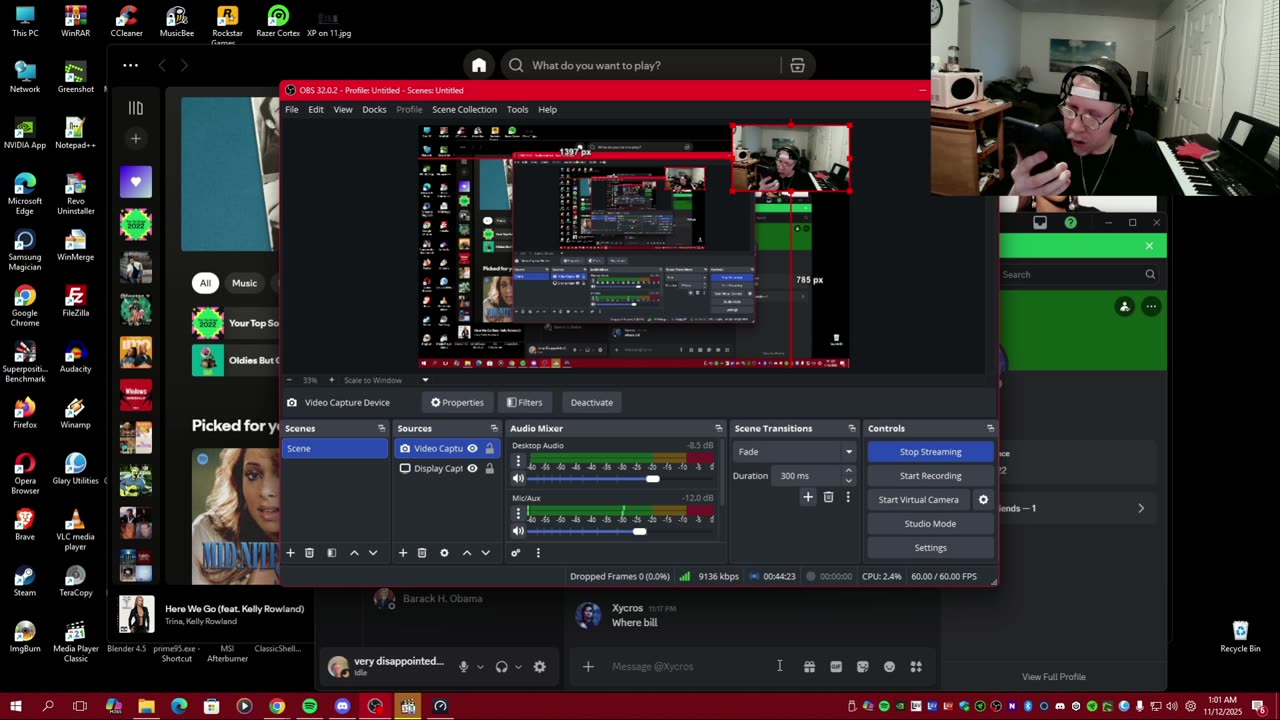The width and height of the screenshot is (1280, 720).
Task: Increase transition duration with up arrow
Action: pyautogui.click(x=849, y=471)
